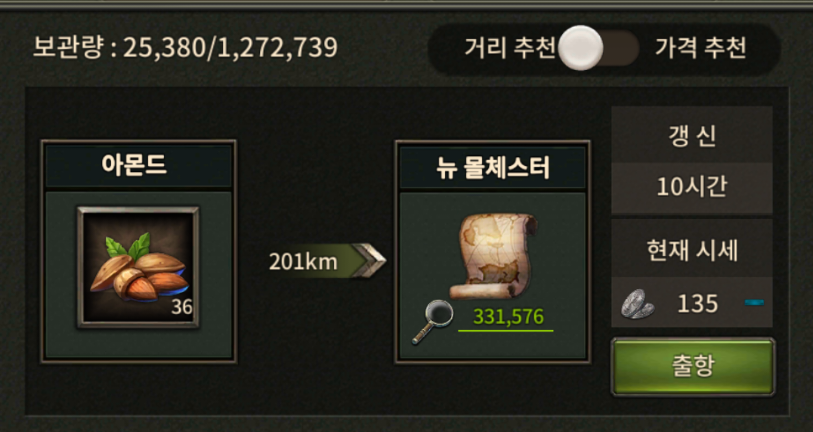The width and height of the screenshot is (813, 432).
Task: Click the green 331,576 price link
Action: [x=509, y=316]
